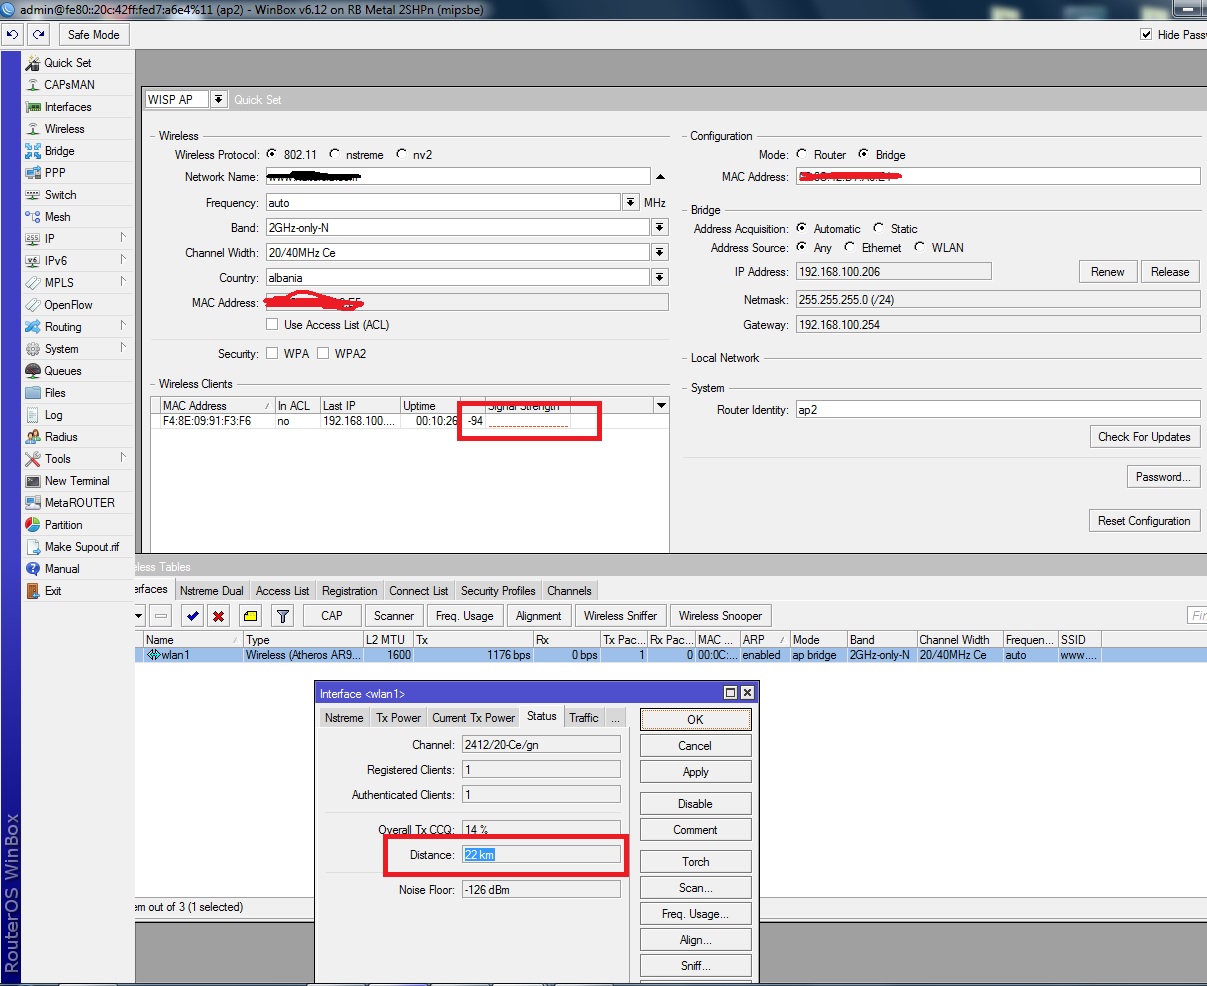1207x986 pixels.
Task: Click the Distance field value
Action: pos(541,855)
